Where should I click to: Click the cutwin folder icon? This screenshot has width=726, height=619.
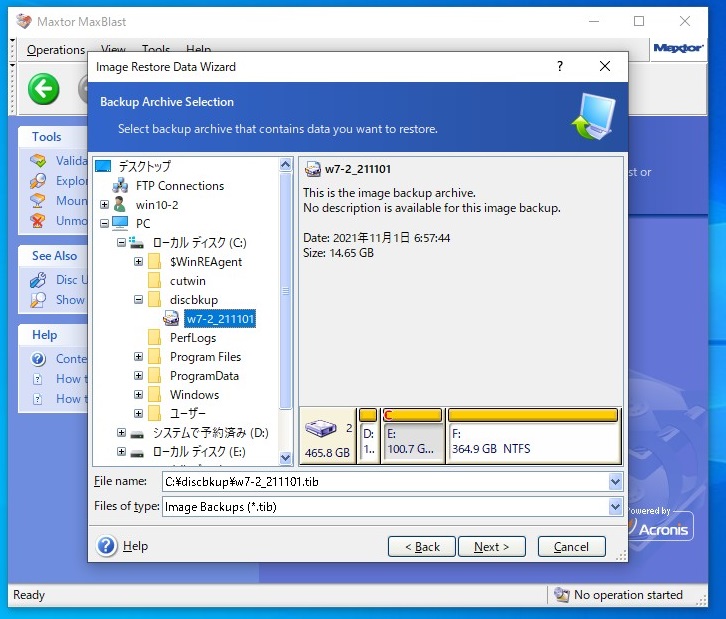click(155, 281)
